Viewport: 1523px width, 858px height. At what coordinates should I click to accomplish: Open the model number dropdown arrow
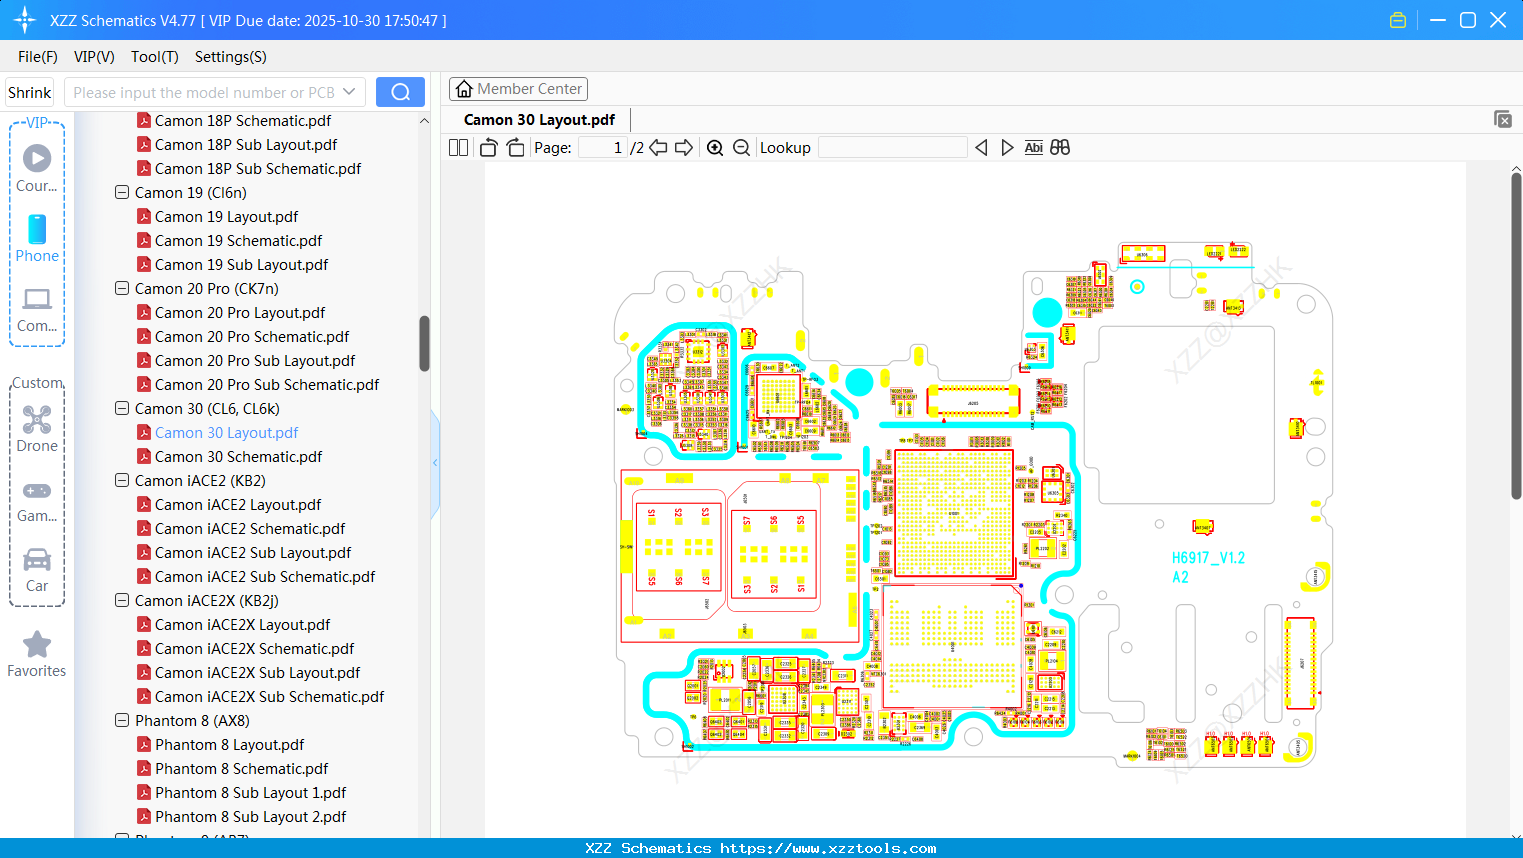pyautogui.click(x=349, y=92)
